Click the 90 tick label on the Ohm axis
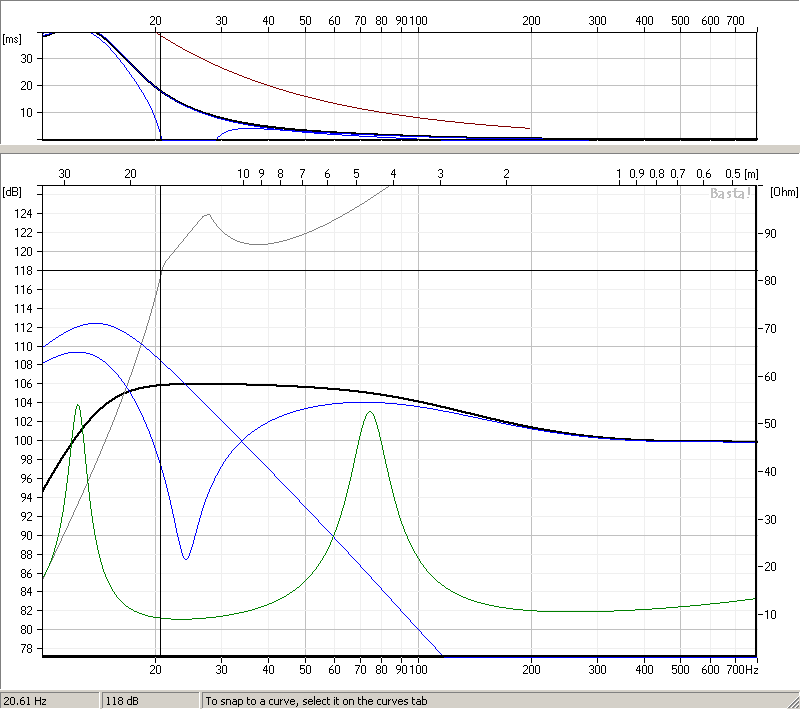The image size is (800, 709). pyautogui.click(x=771, y=233)
